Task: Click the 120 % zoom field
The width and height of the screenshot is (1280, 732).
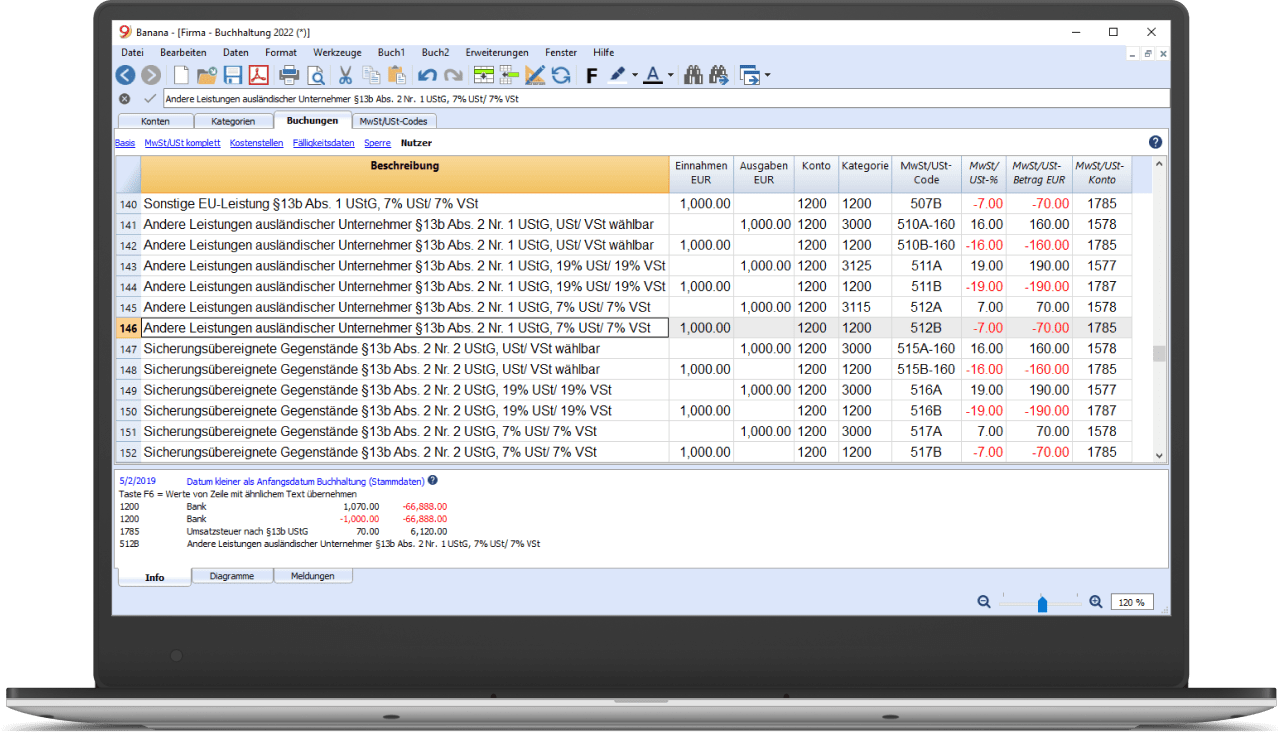Action: (1132, 602)
